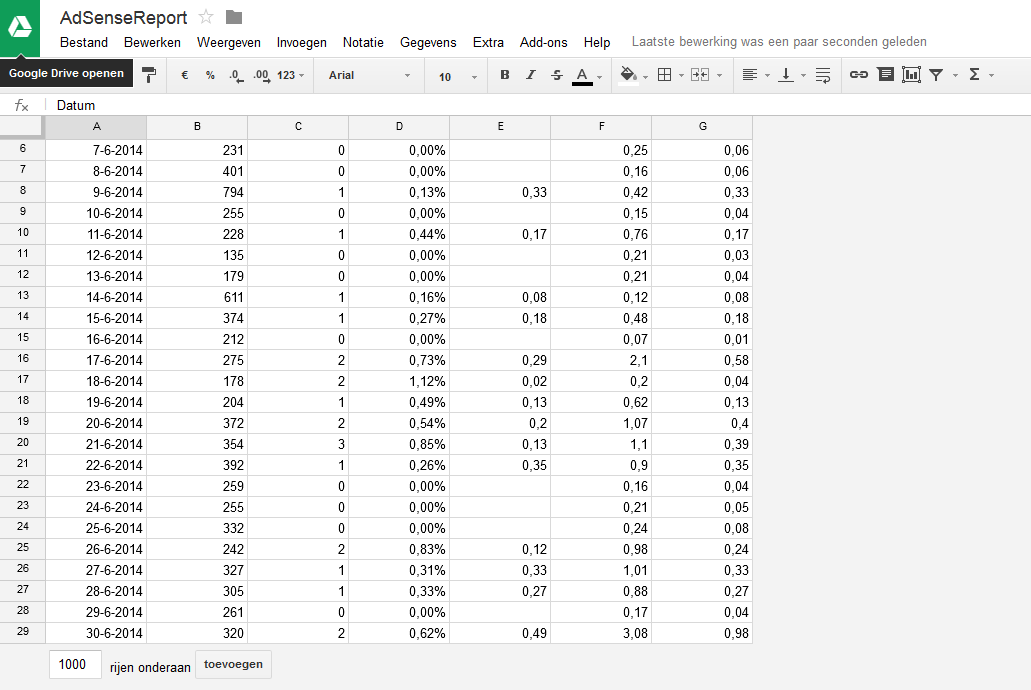Image resolution: width=1031 pixels, height=690 pixels.
Task: Open more number formats (123) dropdown
Action: pos(290,75)
